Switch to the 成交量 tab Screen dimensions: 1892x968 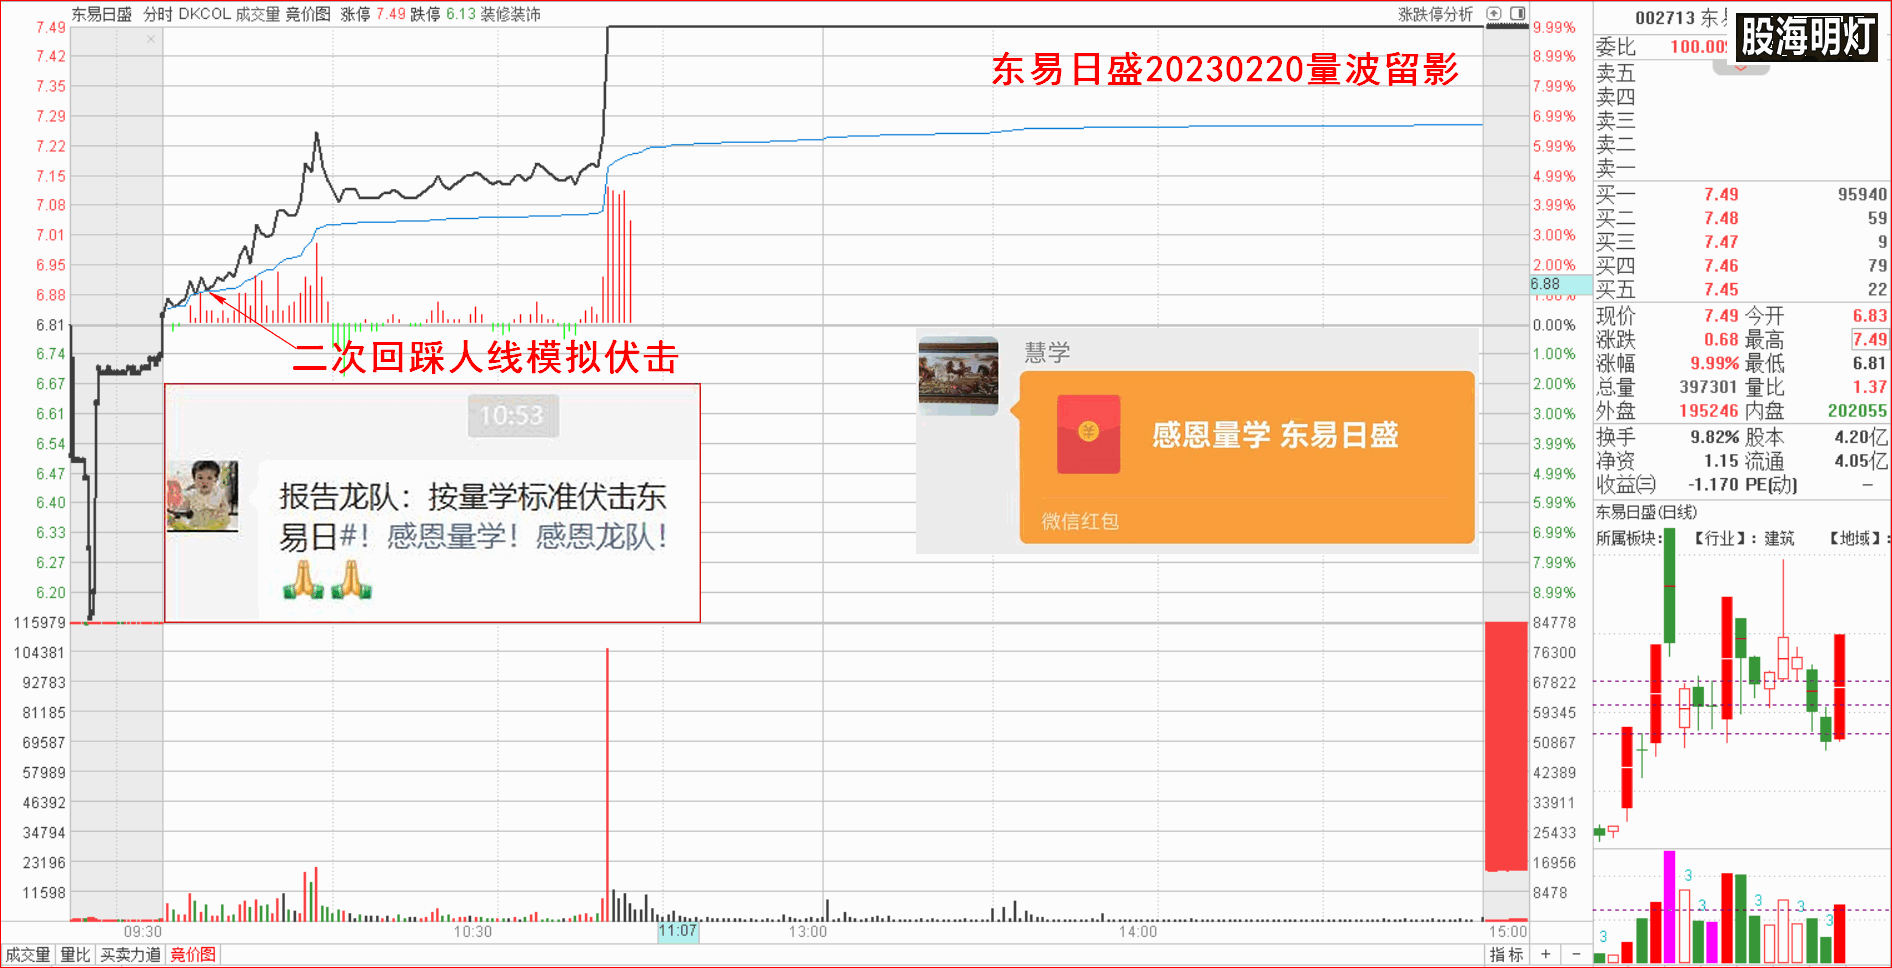click(27, 955)
